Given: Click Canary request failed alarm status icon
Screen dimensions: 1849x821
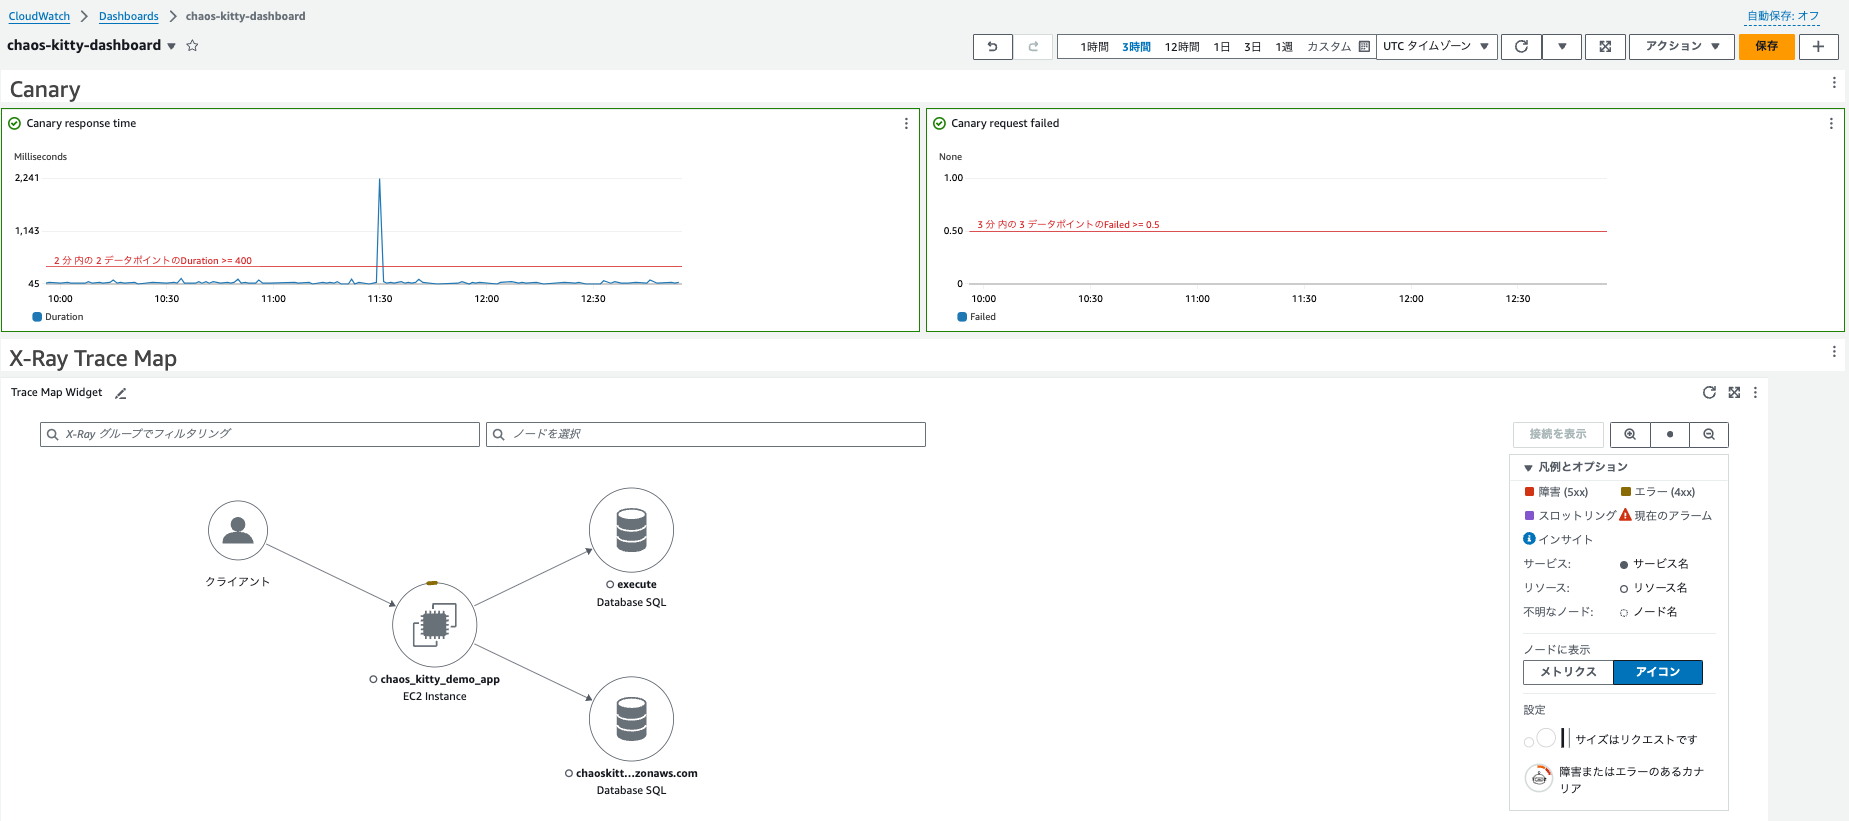Looking at the screenshot, I should [x=939, y=124].
